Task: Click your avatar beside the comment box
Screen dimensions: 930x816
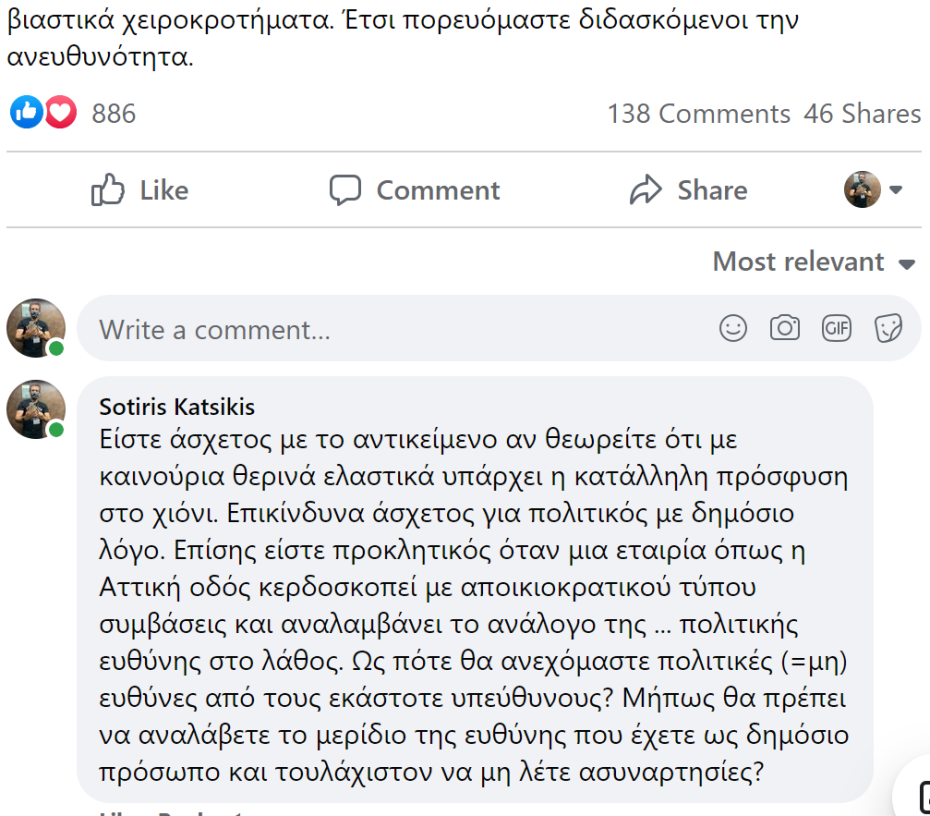Action: pyautogui.click(x=36, y=328)
